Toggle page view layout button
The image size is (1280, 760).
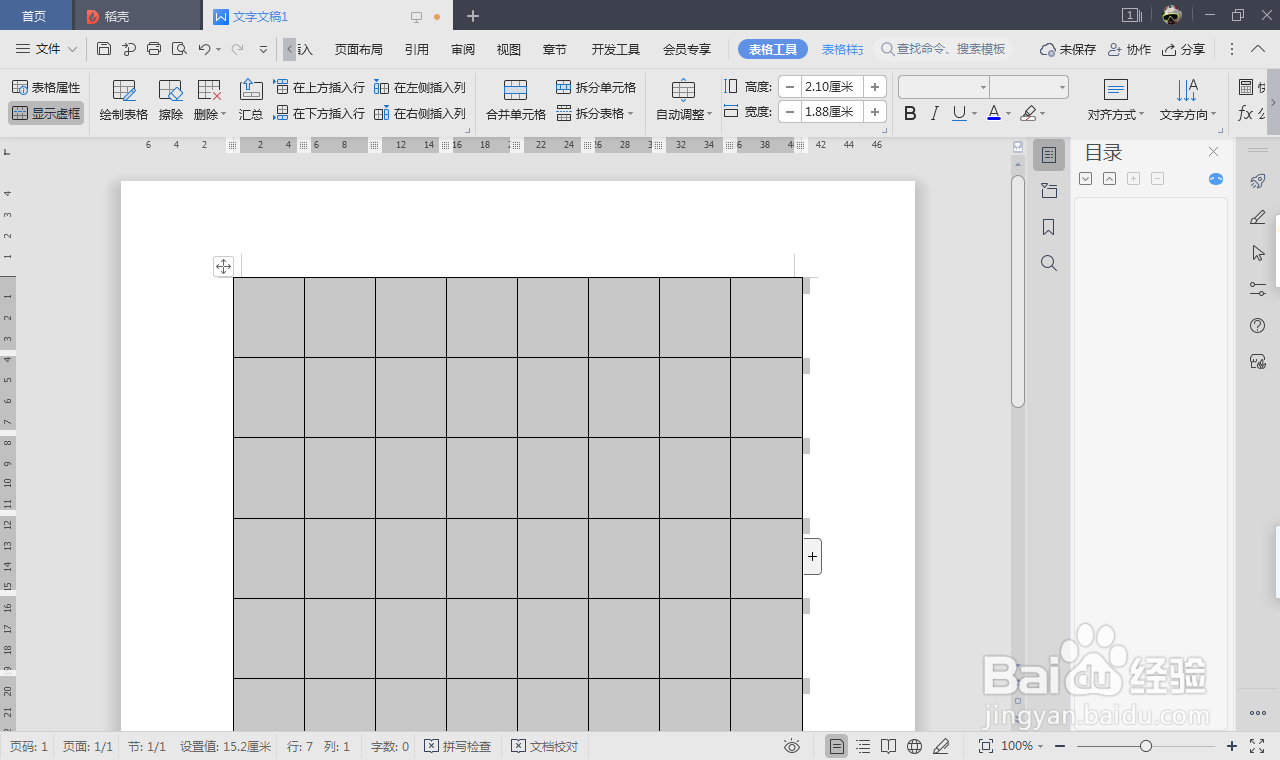coord(837,746)
